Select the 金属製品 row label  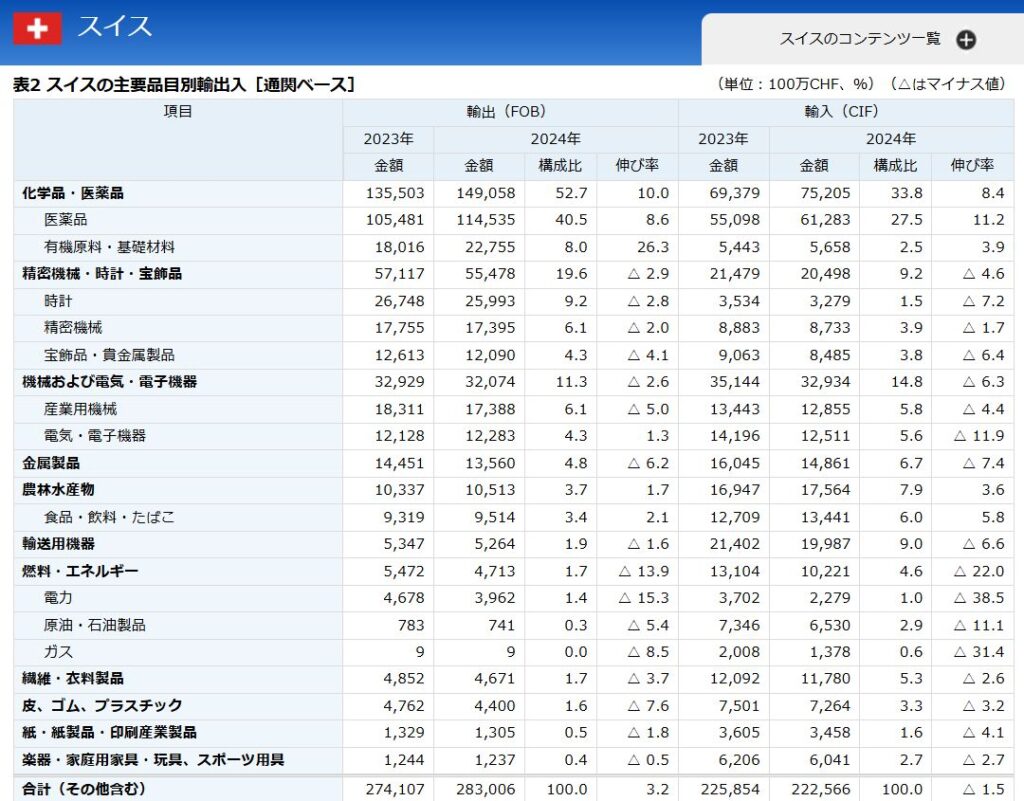coord(51,463)
